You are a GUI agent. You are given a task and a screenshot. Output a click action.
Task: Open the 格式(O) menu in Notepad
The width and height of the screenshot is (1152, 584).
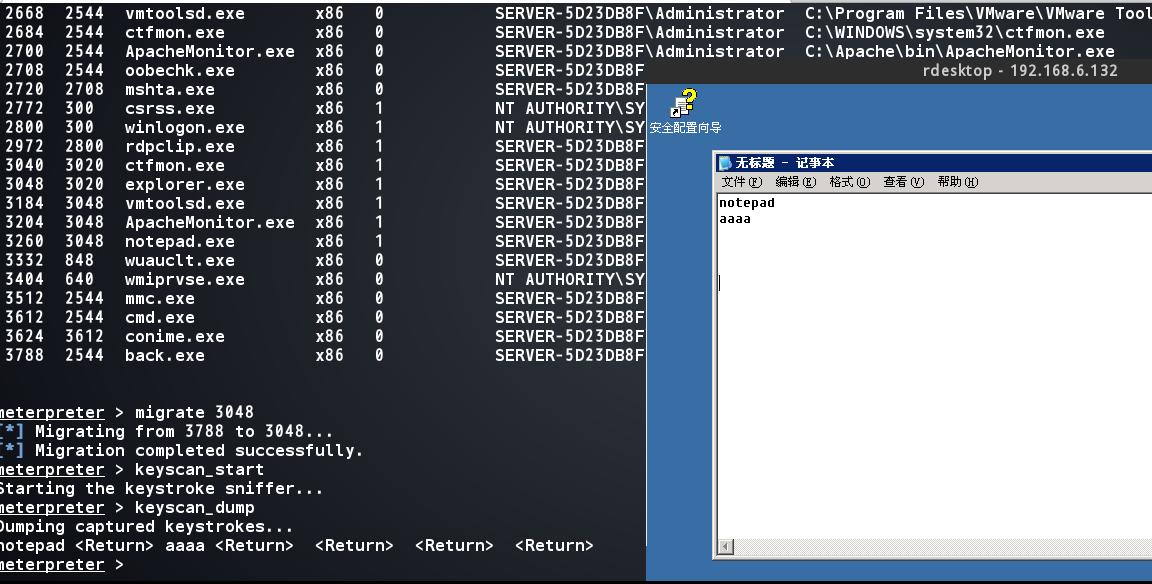849,181
